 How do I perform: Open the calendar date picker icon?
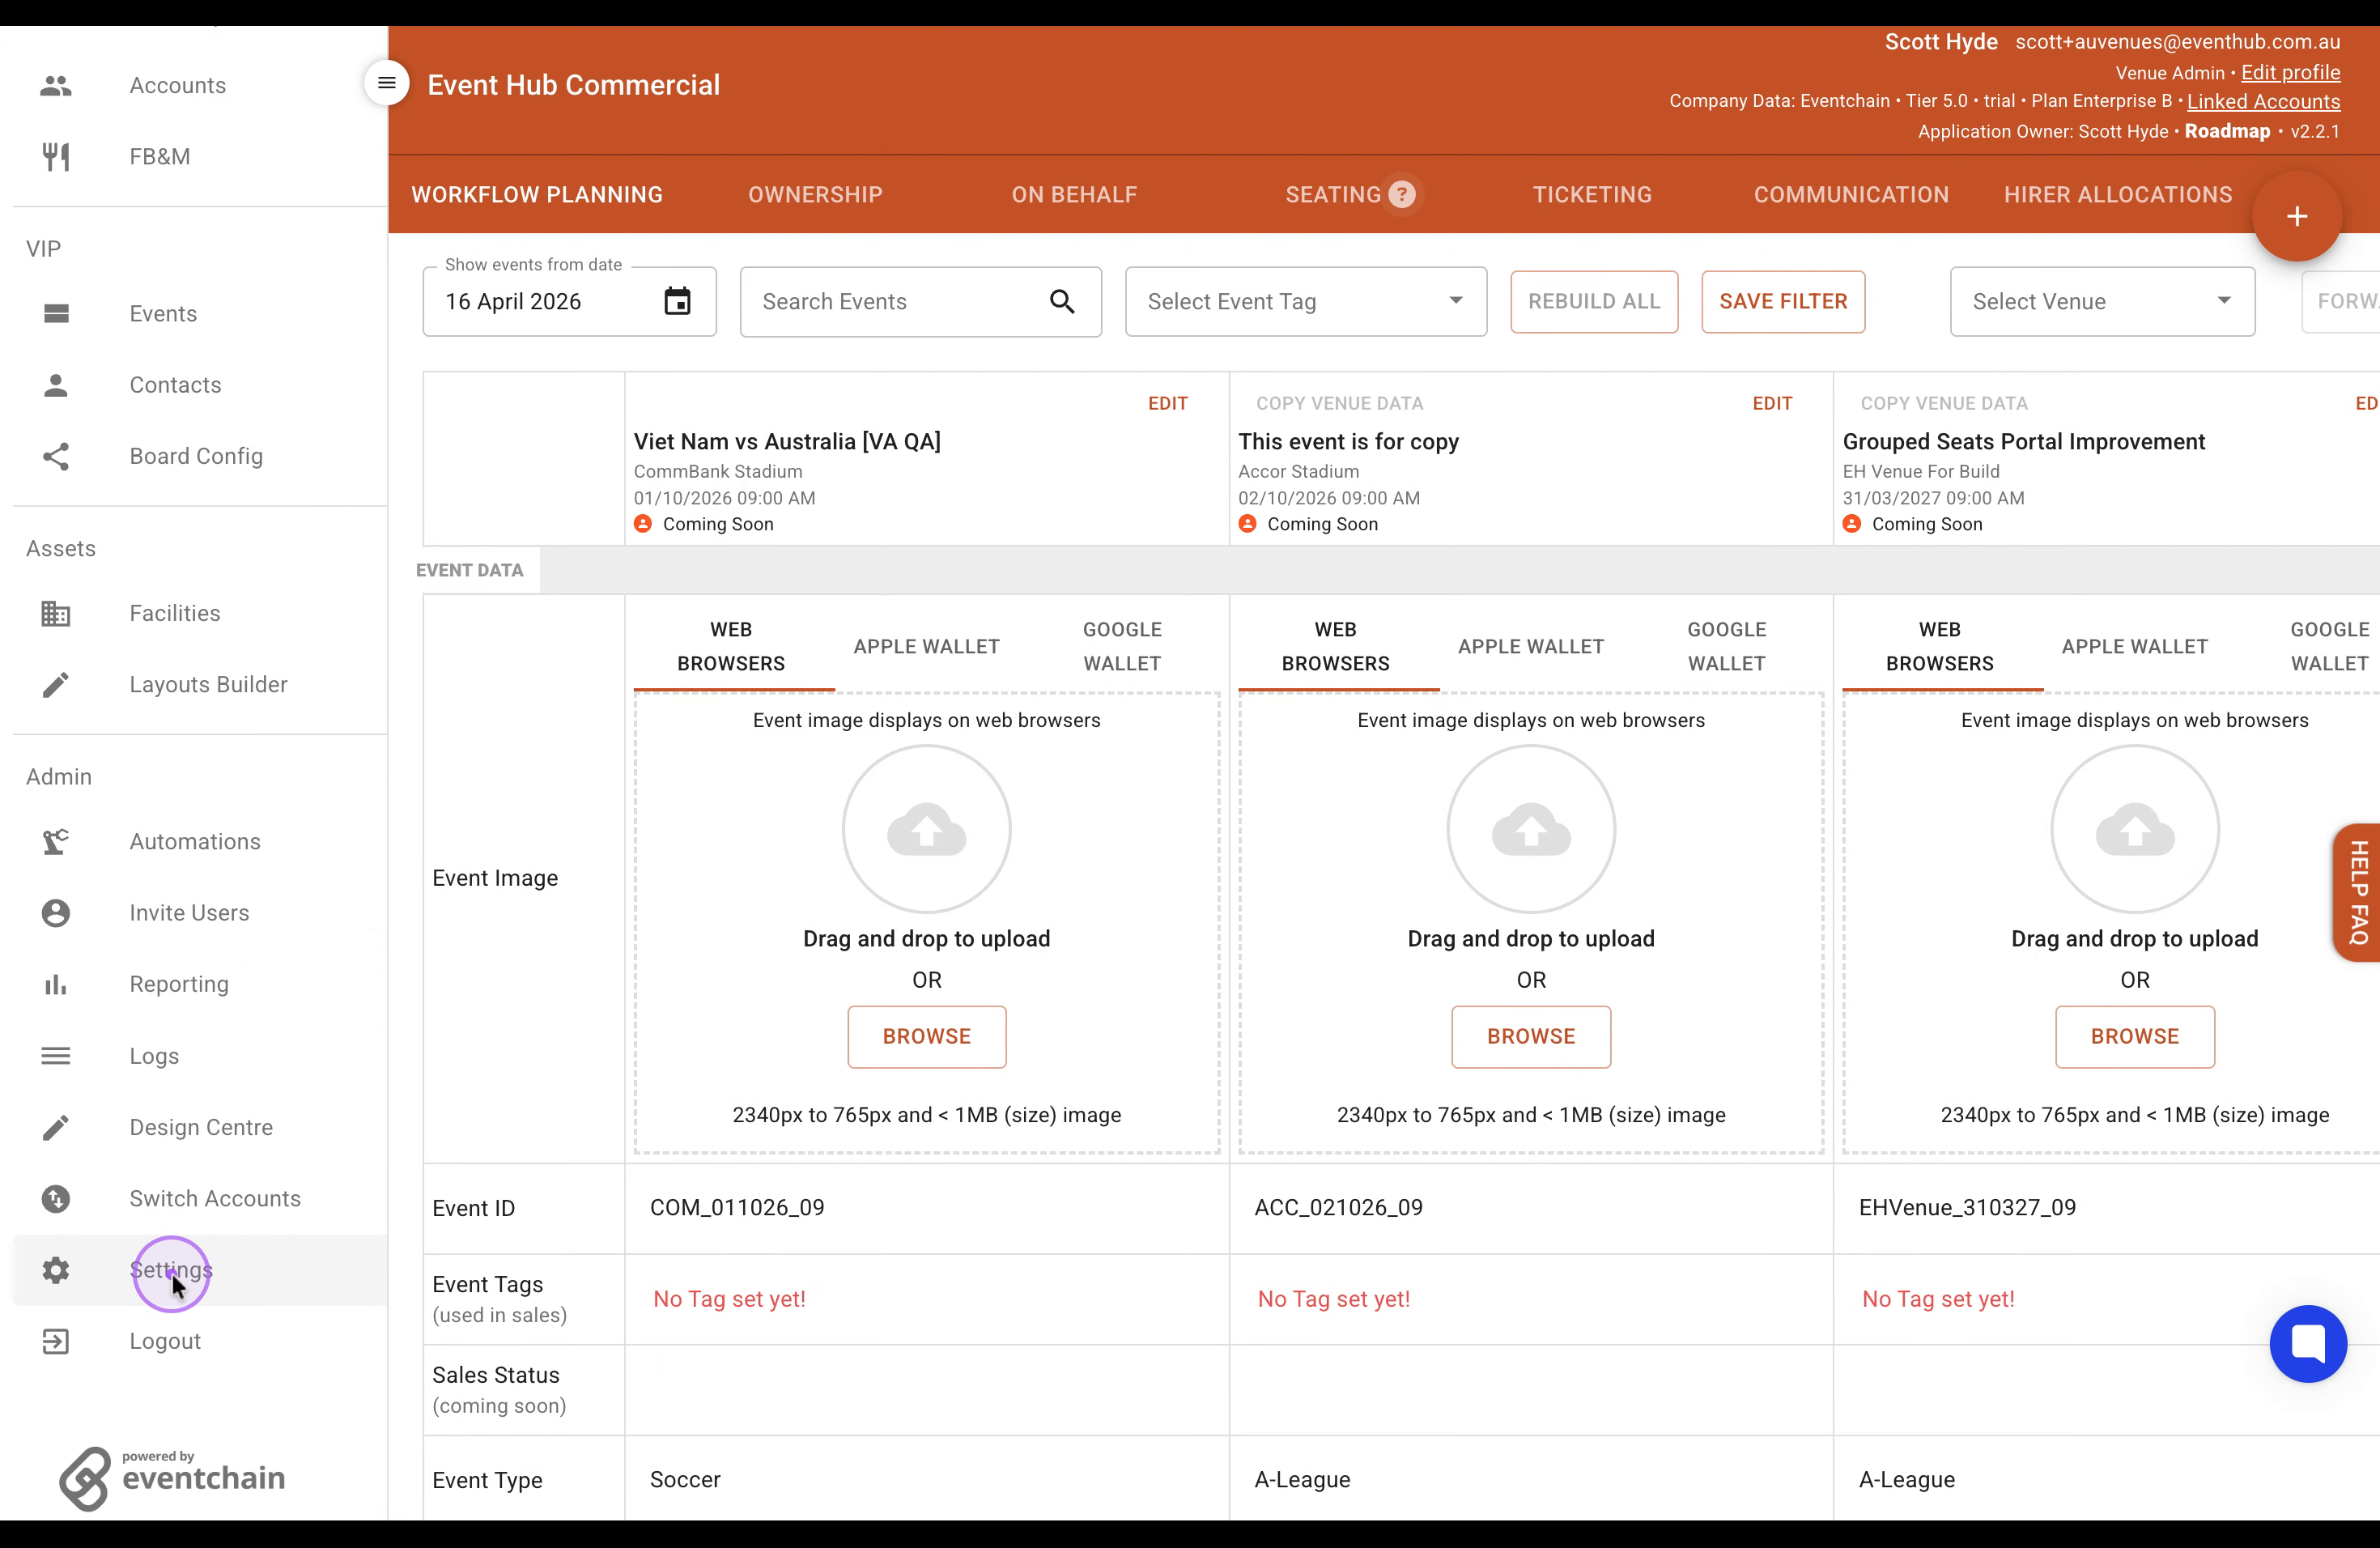click(678, 301)
